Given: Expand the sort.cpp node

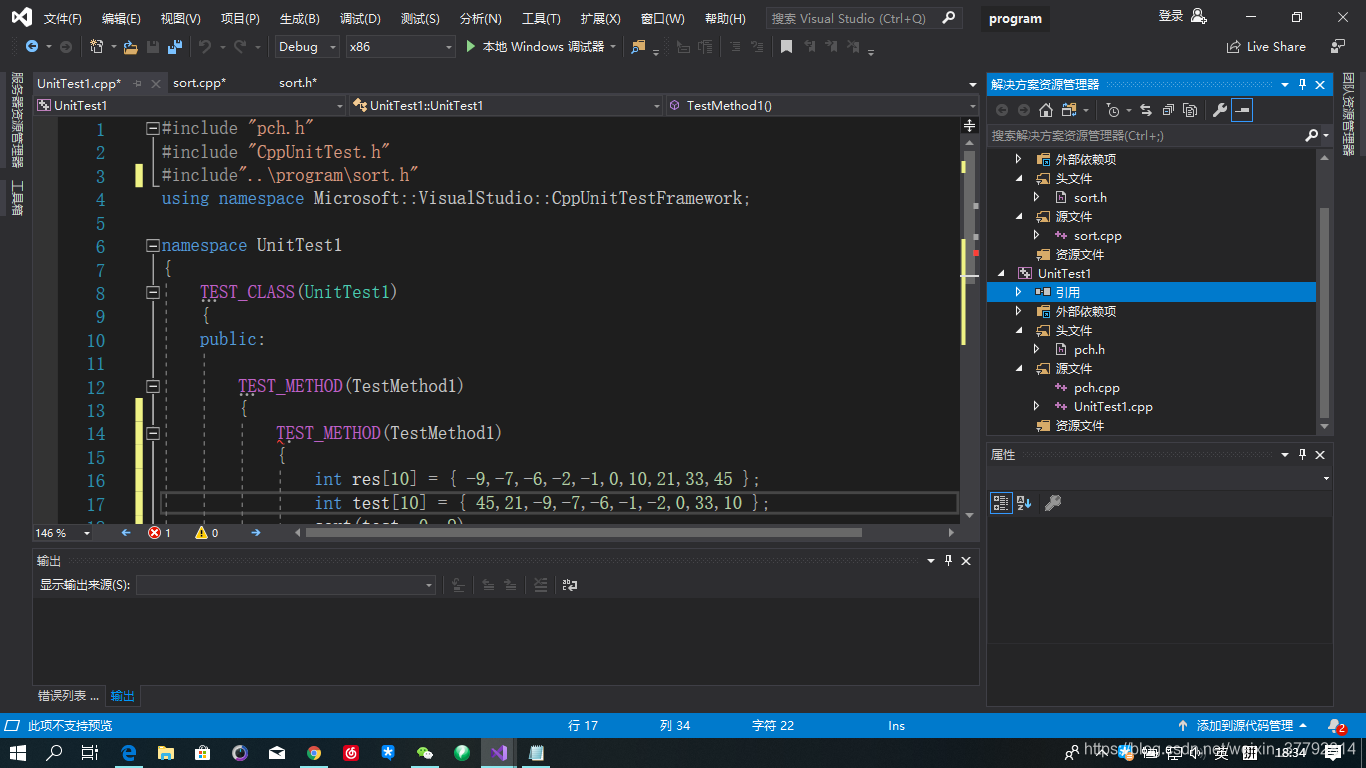Looking at the screenshot, I should (x=1037, y=236).
